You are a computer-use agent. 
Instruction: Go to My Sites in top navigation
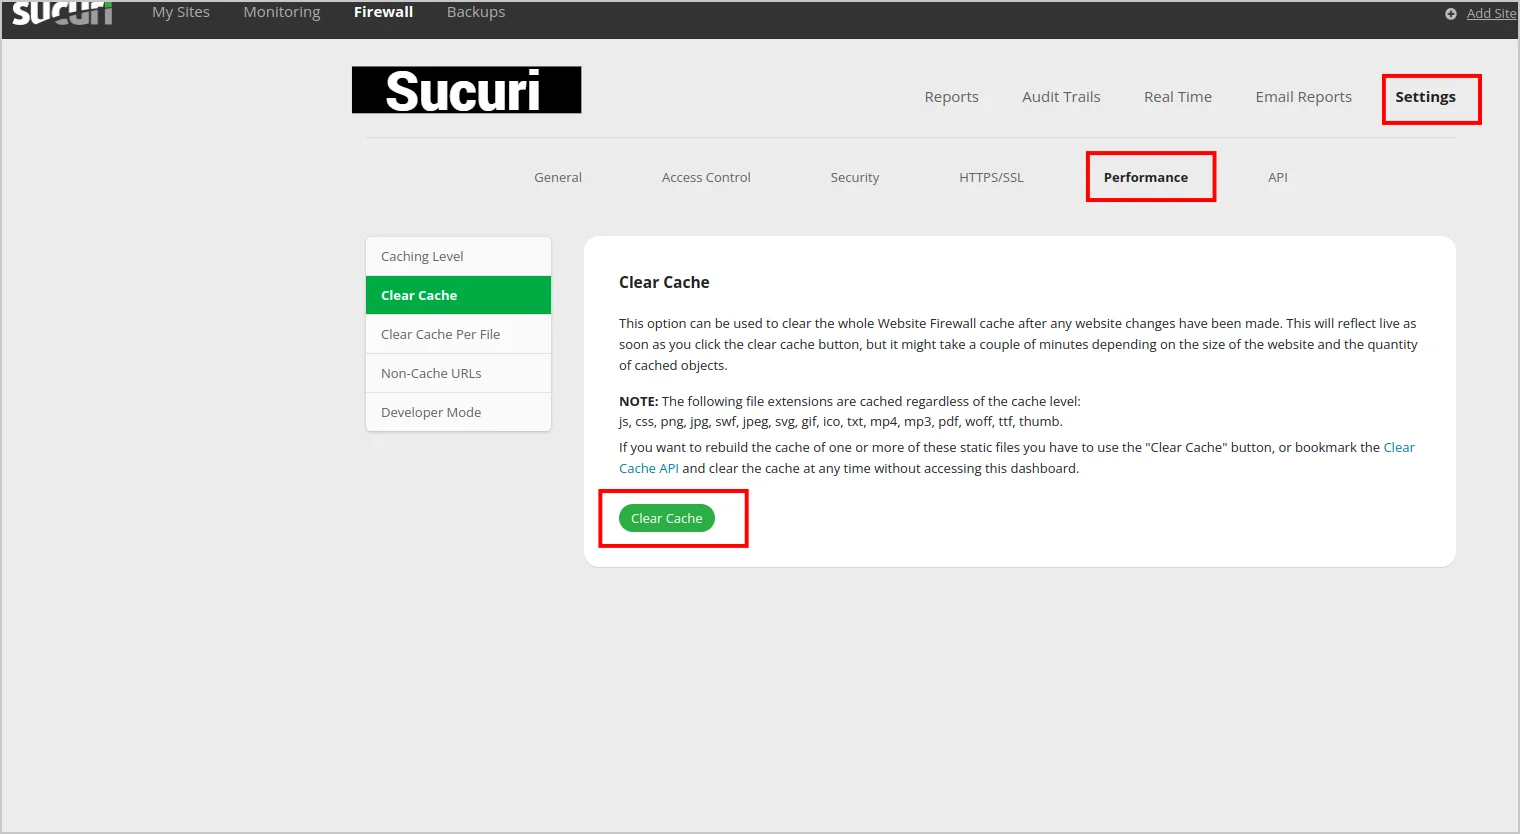[181, 12]
